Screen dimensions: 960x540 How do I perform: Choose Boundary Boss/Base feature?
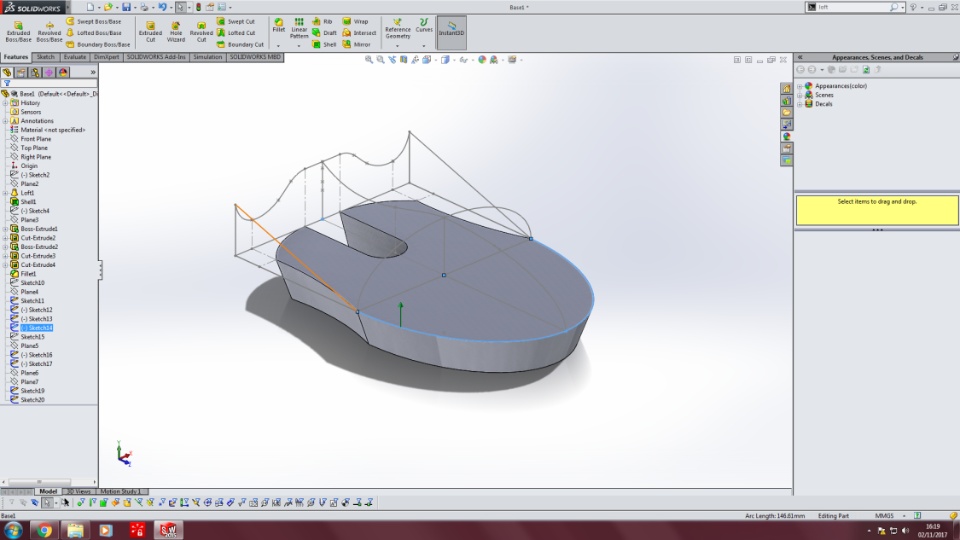click(x=98, y=45)
